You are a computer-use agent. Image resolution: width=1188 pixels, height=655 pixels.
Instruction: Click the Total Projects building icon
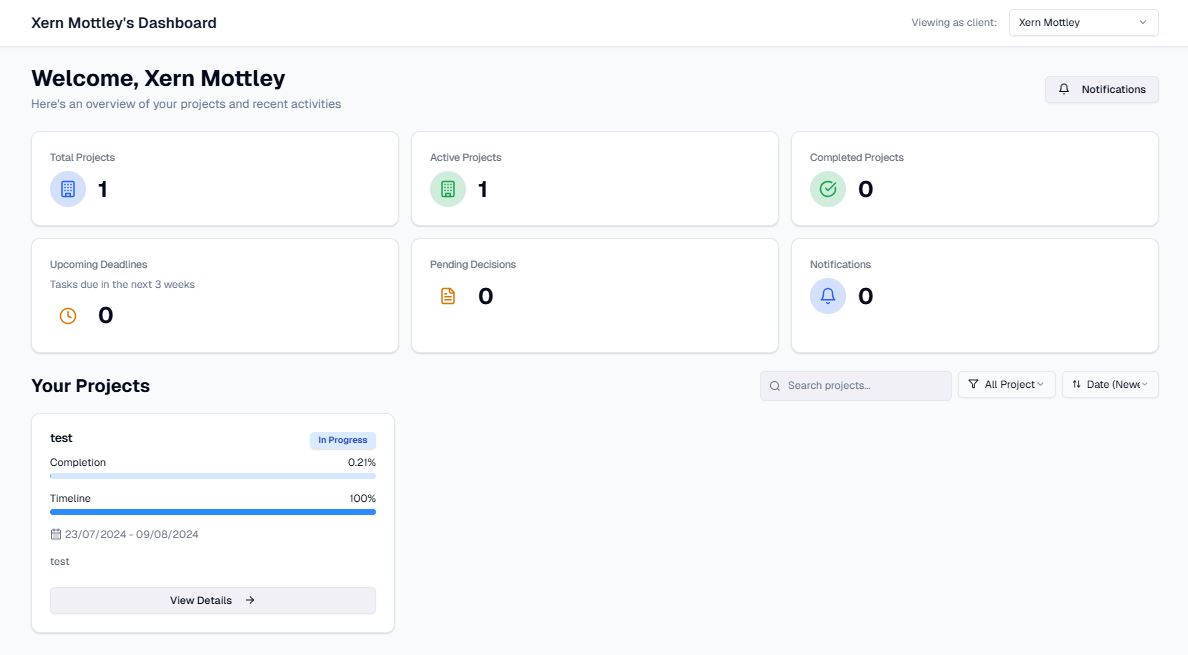tap(67, 188)
